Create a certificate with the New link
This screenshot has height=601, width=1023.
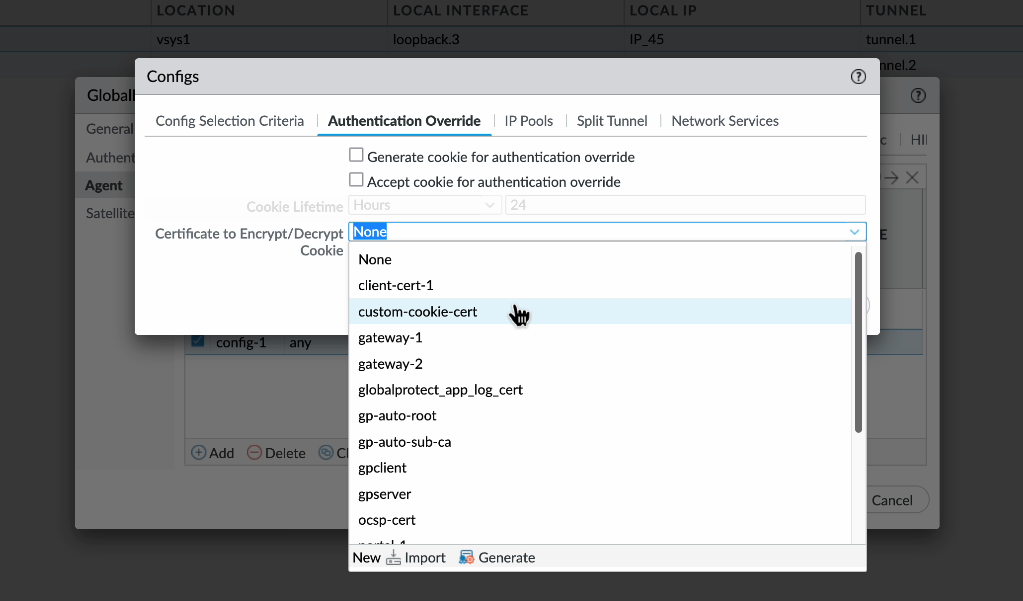pos(366,557)
